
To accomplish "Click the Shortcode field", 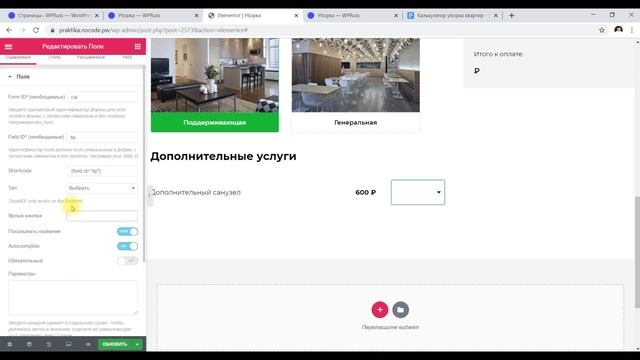I will [102, 171].
